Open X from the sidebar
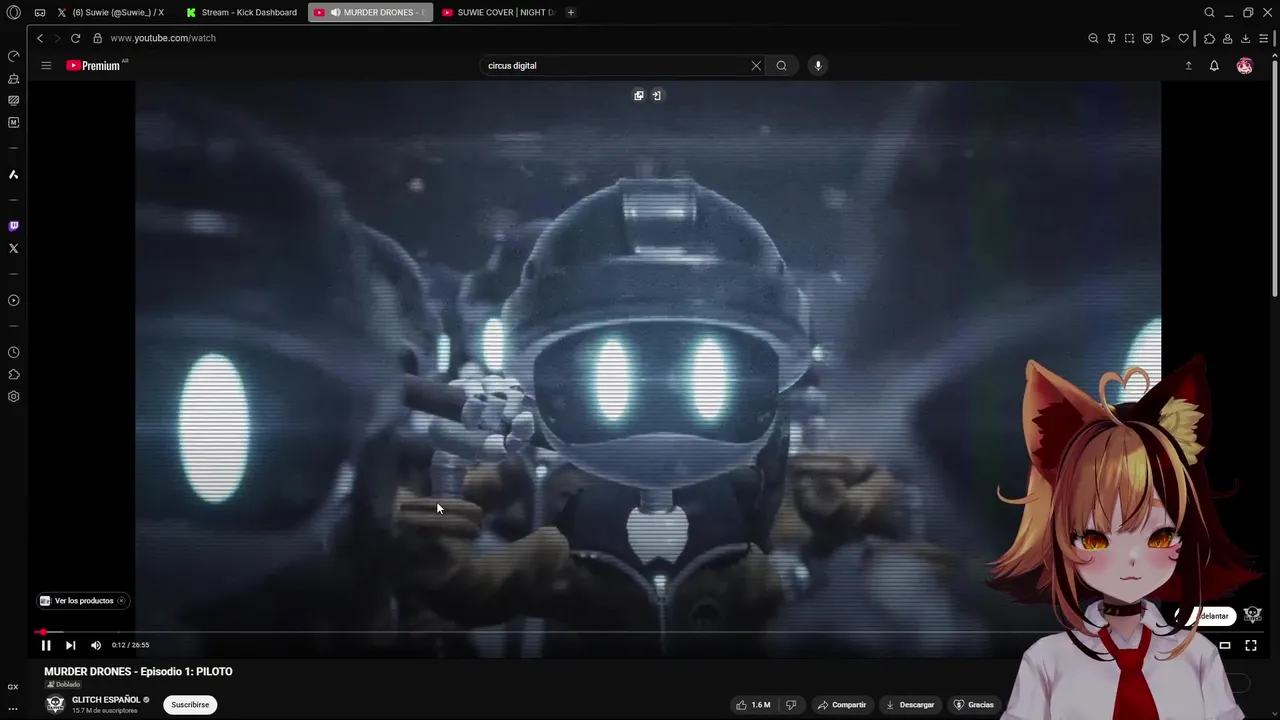 (13, 248)
